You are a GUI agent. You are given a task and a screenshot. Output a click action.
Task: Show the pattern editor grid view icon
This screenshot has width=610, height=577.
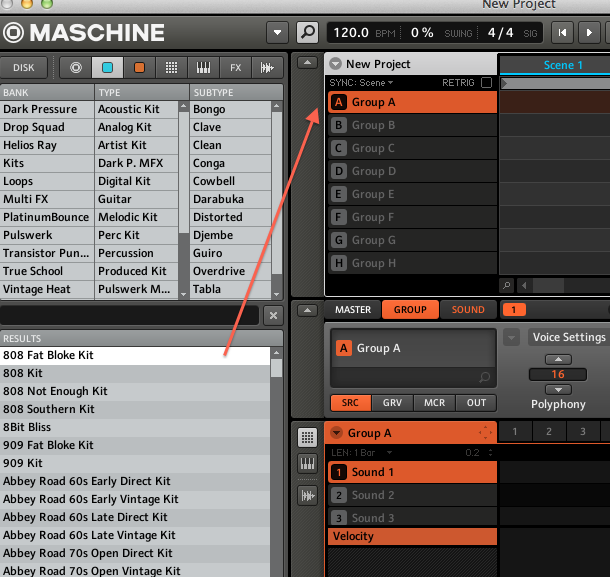click(x=307, y=437)
